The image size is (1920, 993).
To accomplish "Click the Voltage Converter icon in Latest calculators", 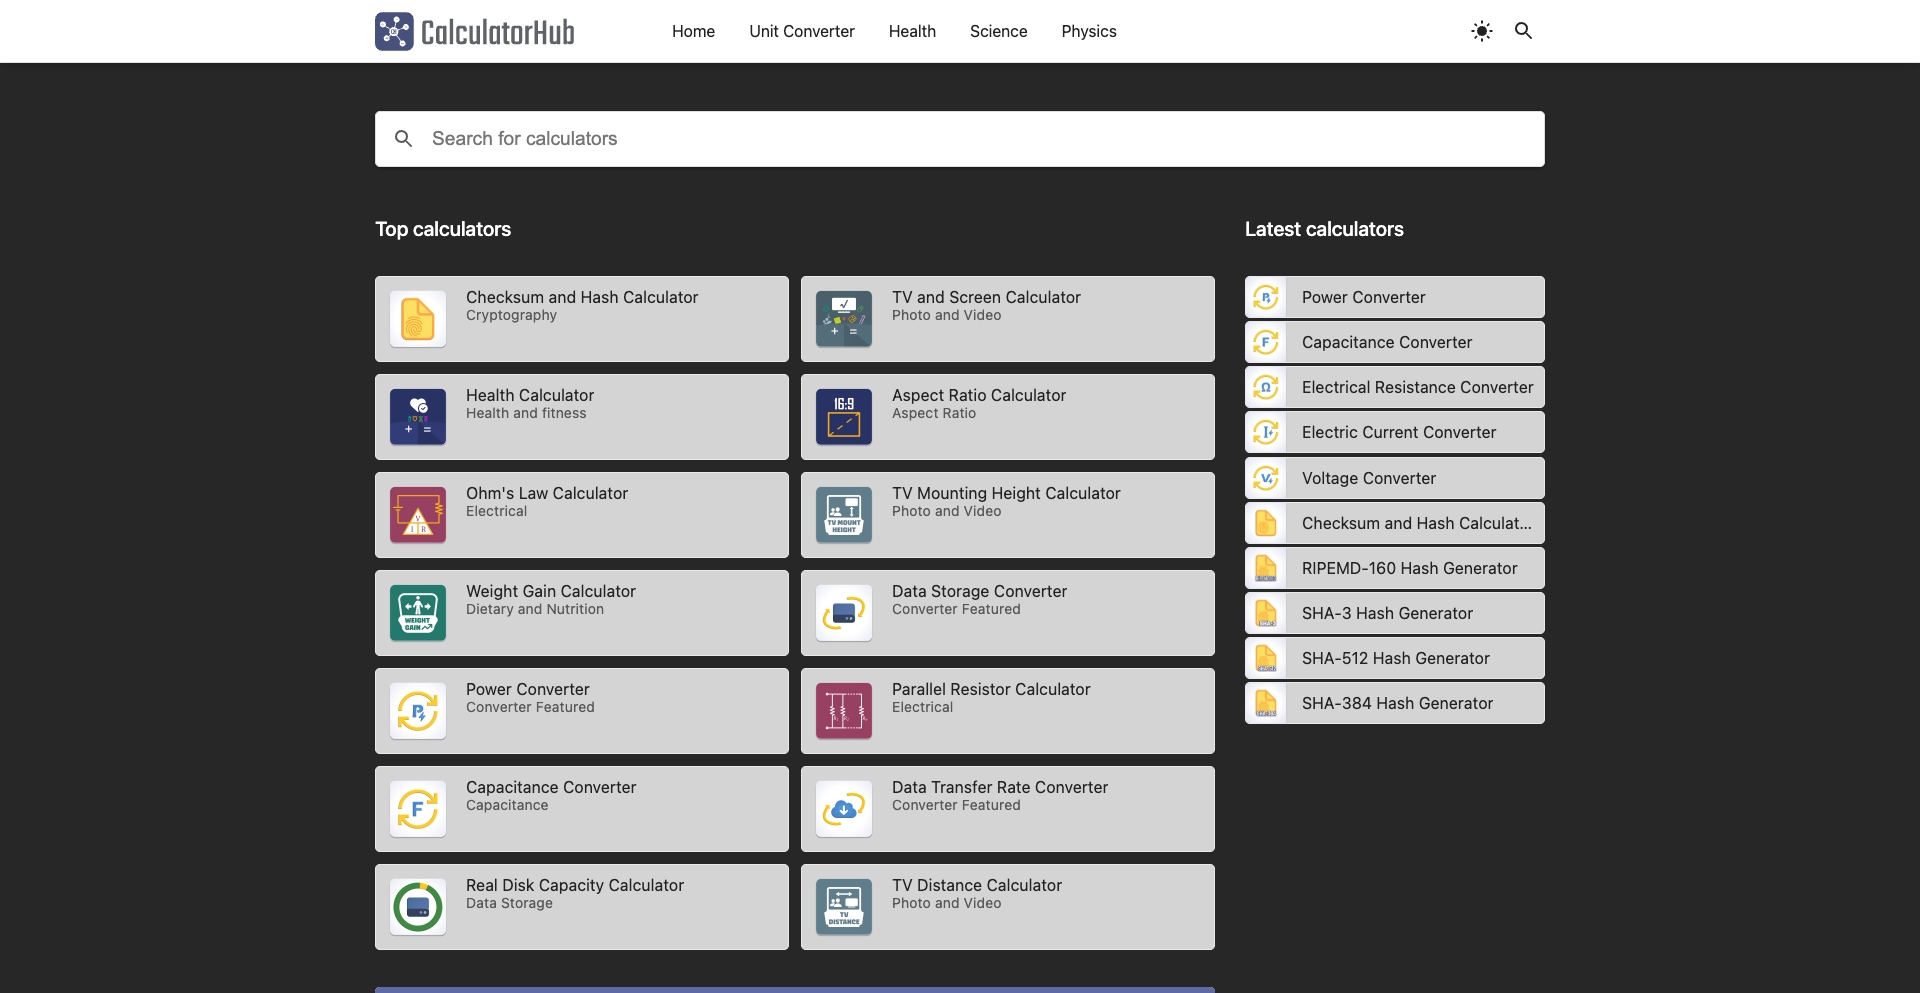I will click(1266, 478).
